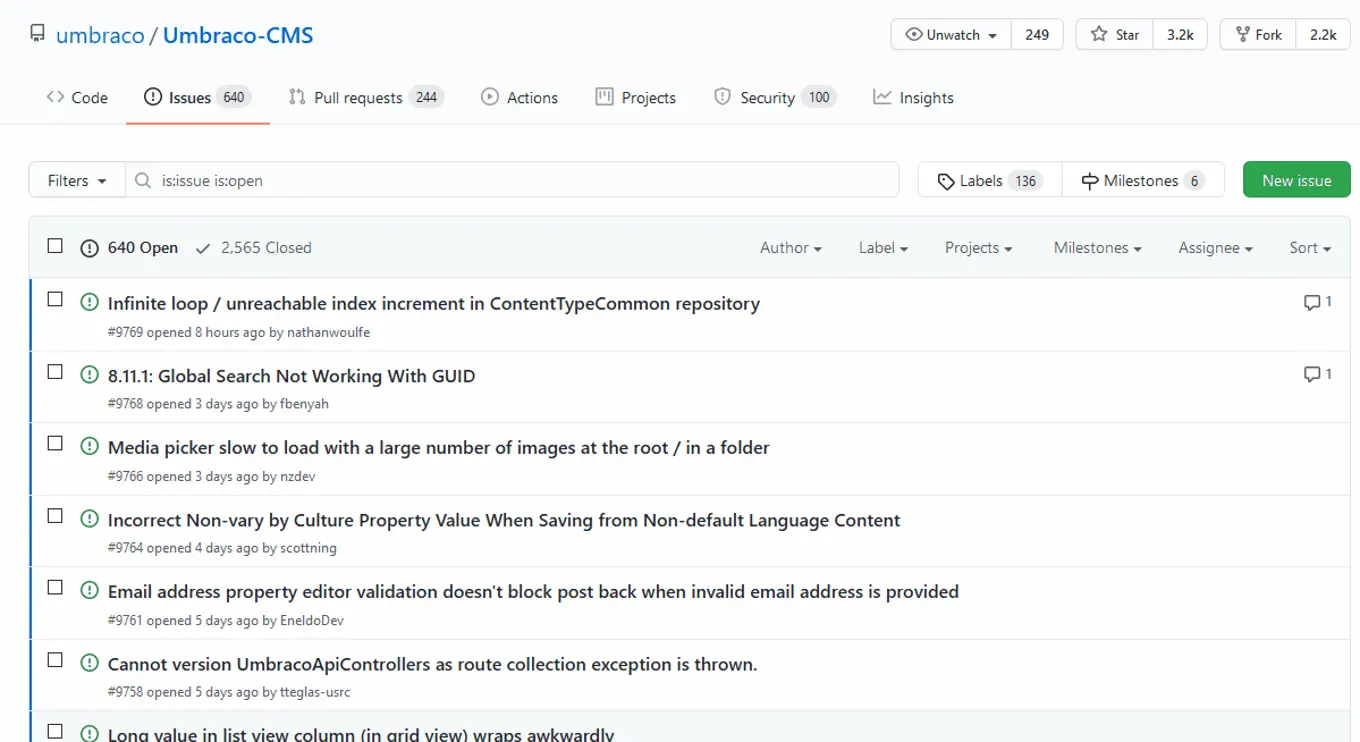Screen dimensions: 1360x742
Task: Switch to the Pull requests tab
Action: pyautogui.click(x=365, y=97)
